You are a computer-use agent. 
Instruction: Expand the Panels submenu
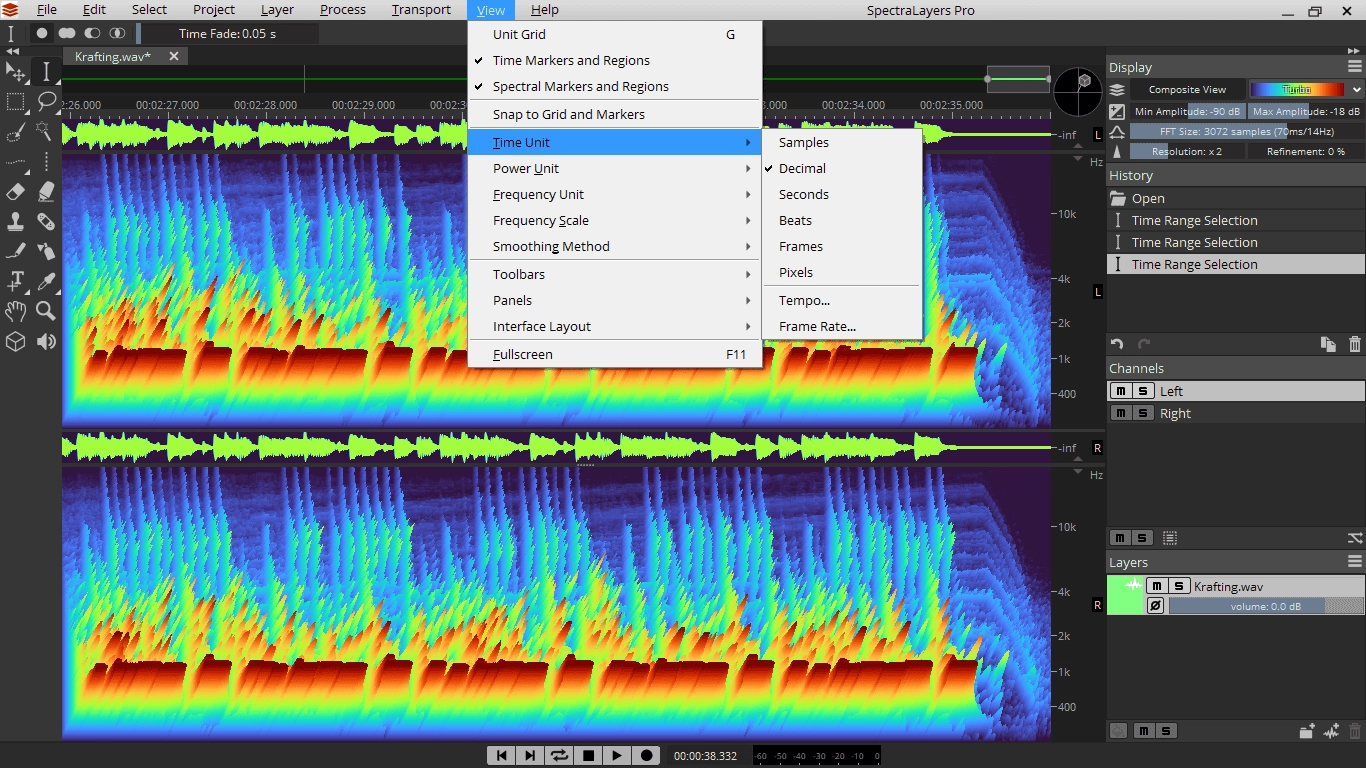(615, 300)
